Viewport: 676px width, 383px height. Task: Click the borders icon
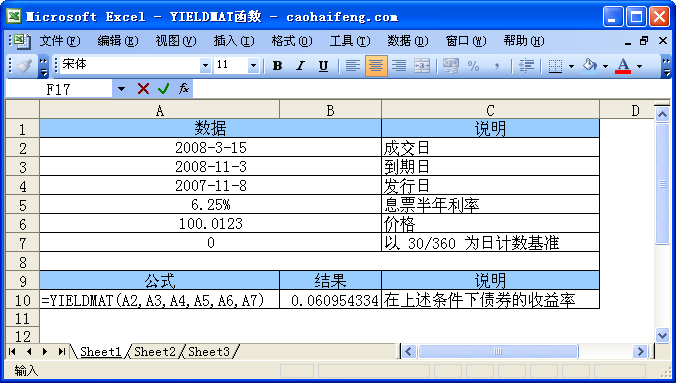click(555, 66)
